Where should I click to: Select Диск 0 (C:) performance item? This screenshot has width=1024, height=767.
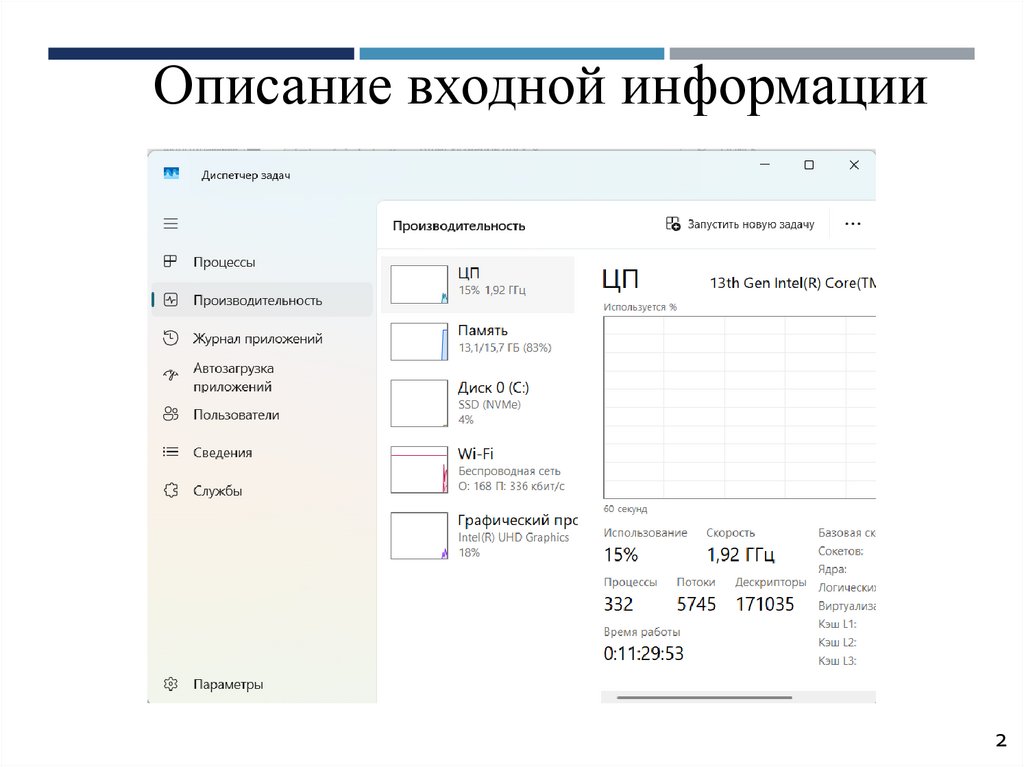click(x=478, y=403)
